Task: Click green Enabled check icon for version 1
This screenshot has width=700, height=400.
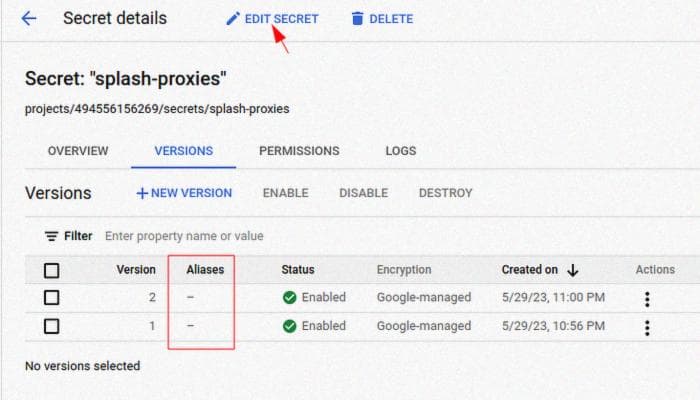Action: point(290,326)
